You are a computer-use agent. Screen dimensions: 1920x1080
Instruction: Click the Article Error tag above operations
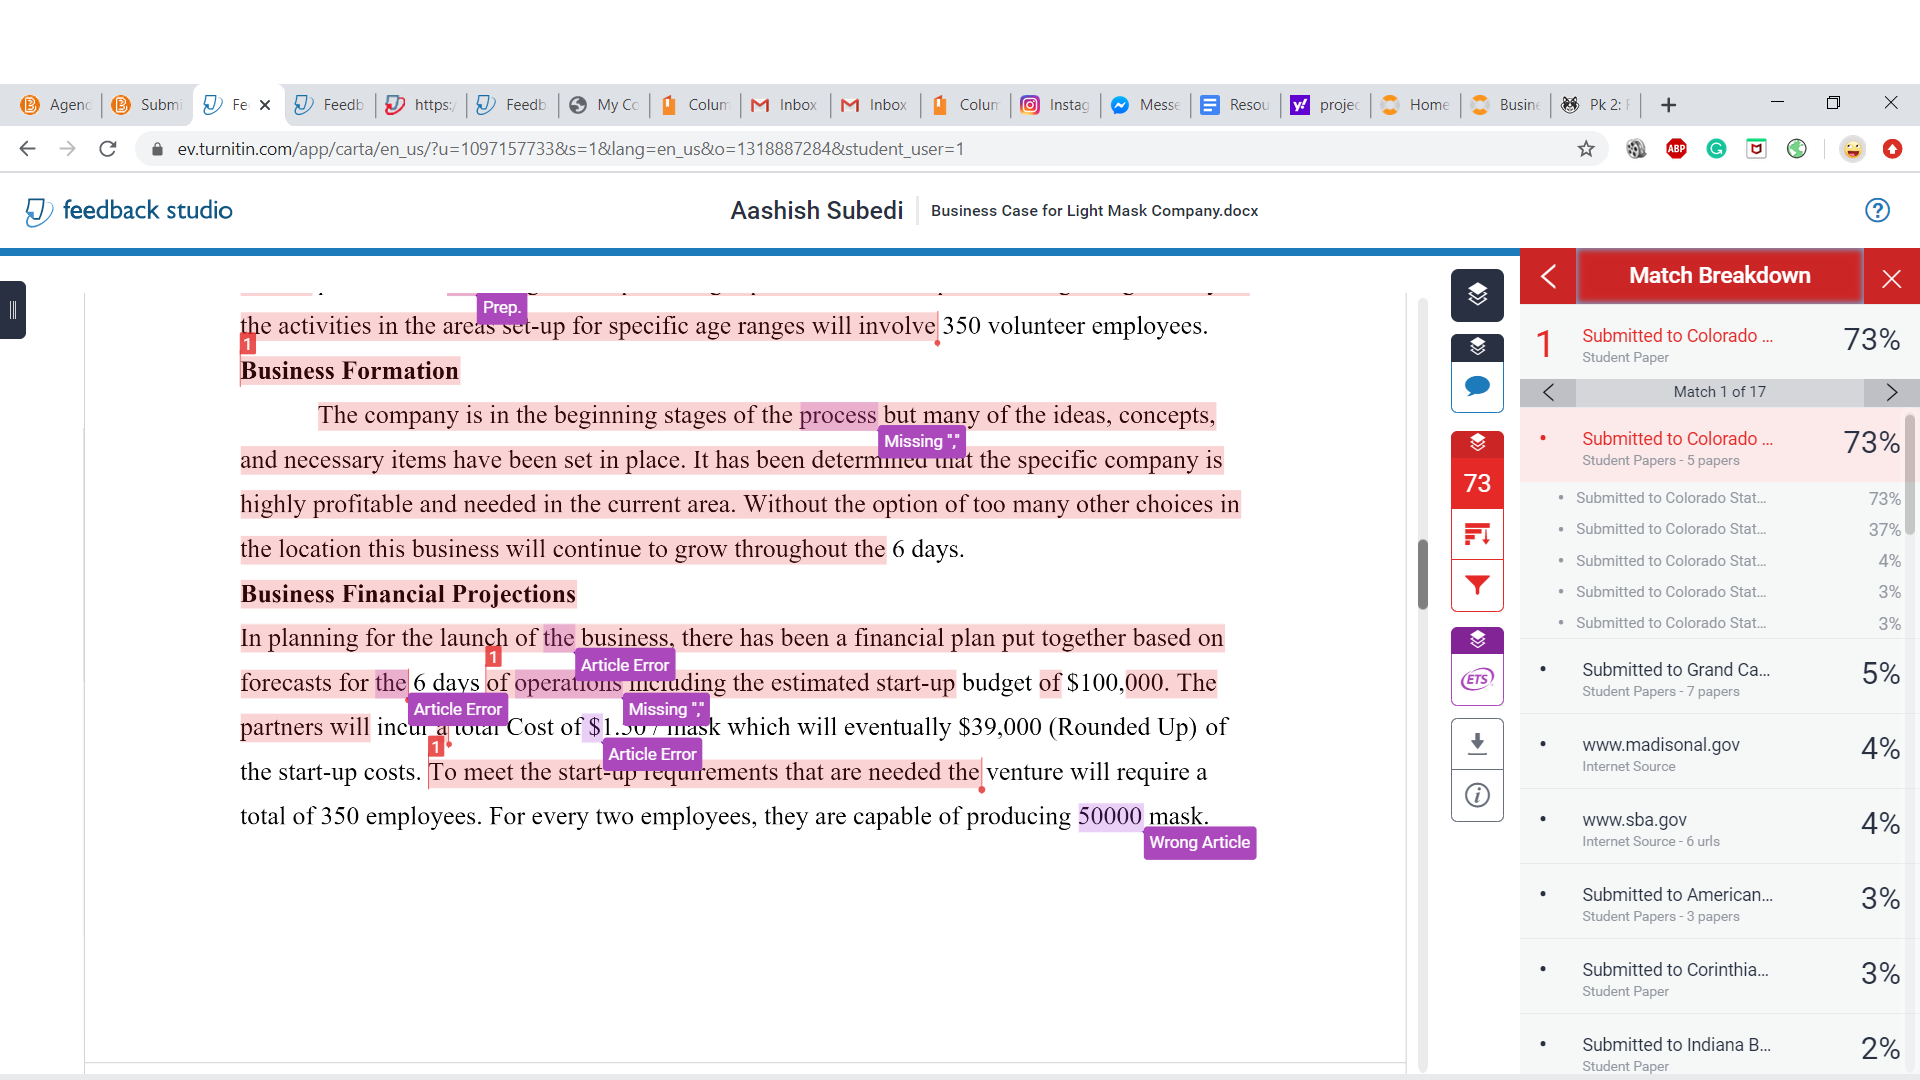pyautogui.click(x=625, y=665)
